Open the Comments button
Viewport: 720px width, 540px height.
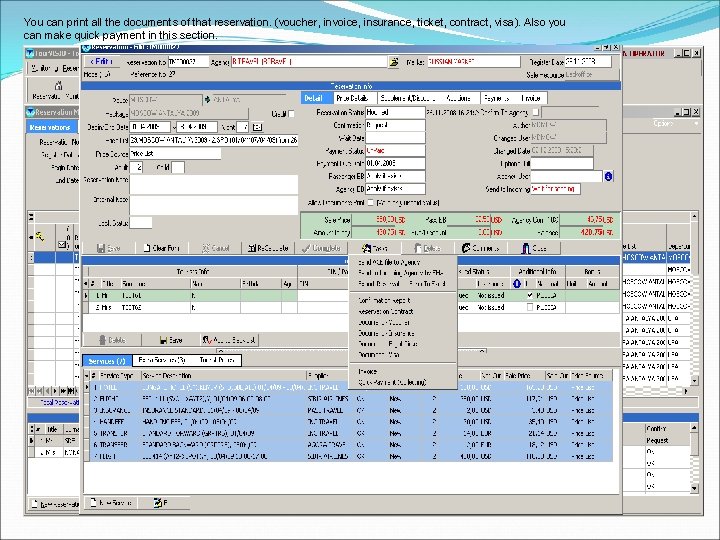480,248
